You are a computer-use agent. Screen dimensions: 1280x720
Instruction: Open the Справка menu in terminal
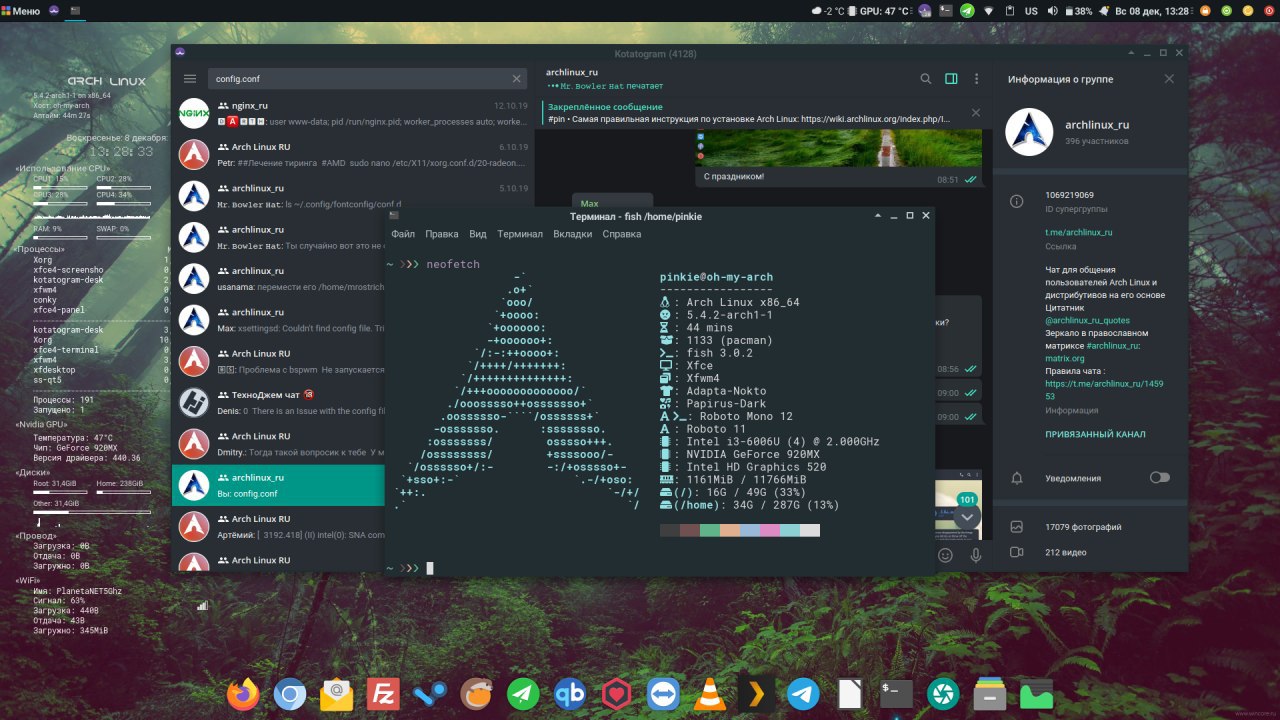pyautogui.click(x=622, y=234)
